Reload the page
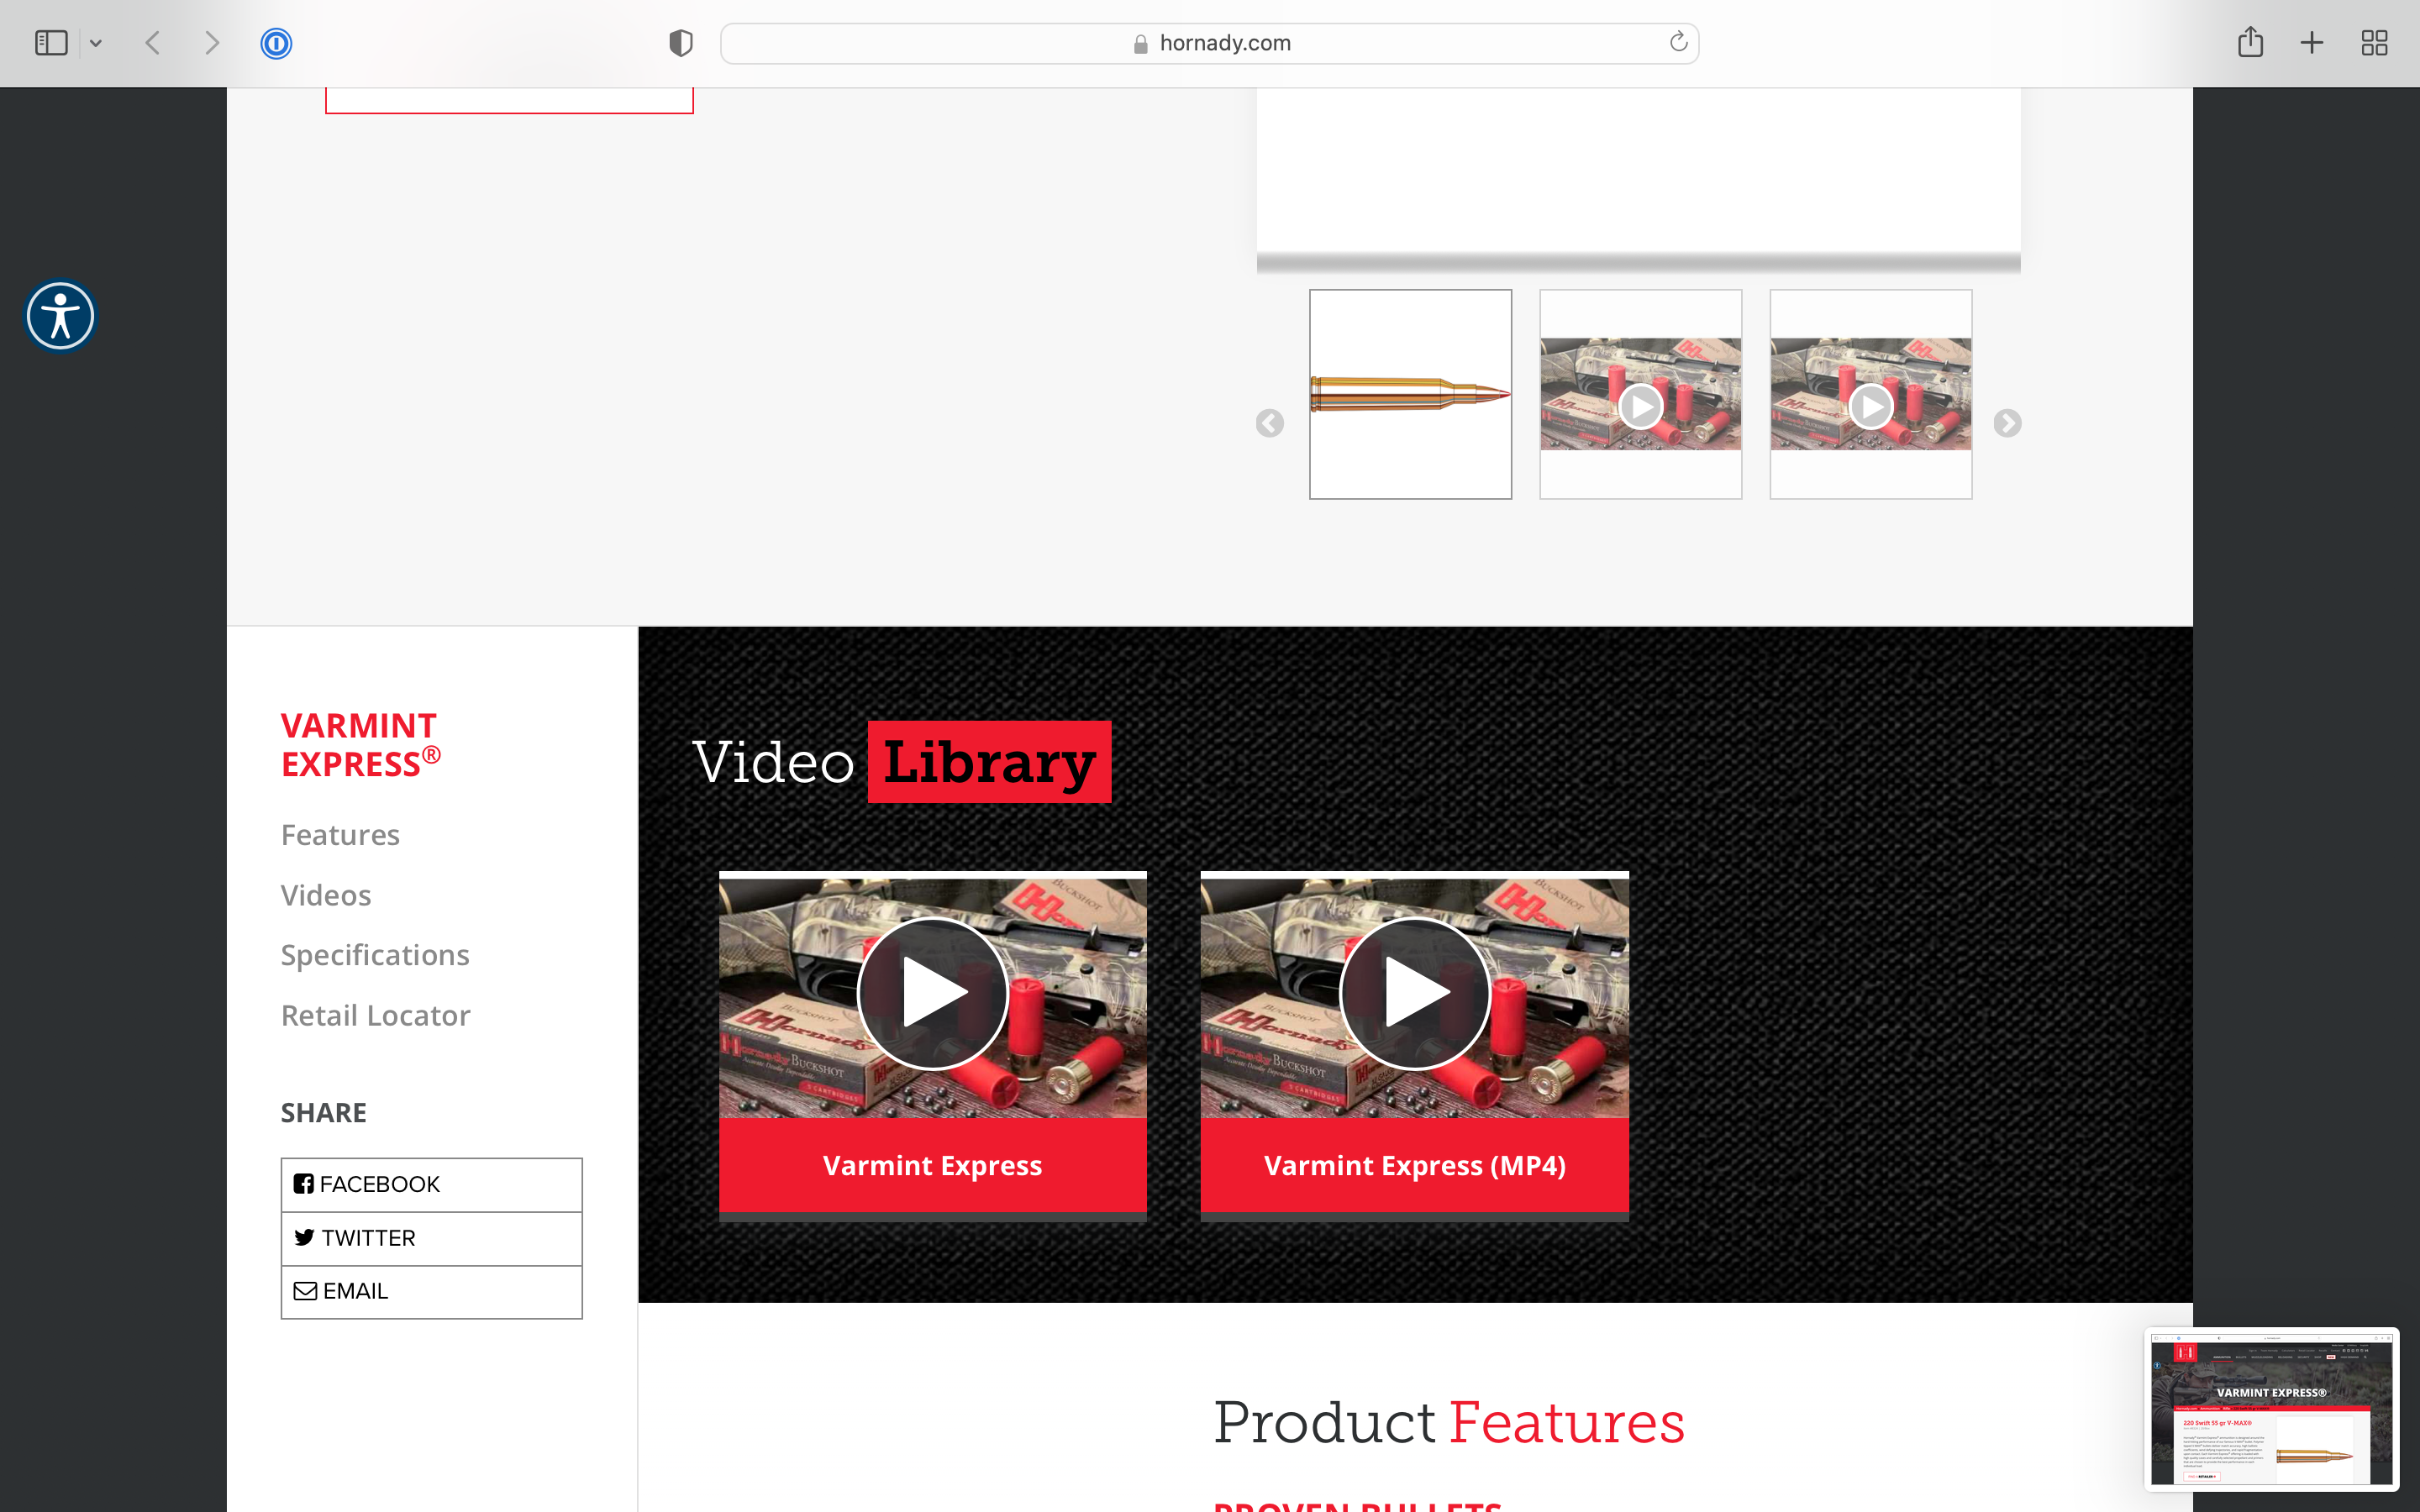Viewport: 2420px width, 1512px height. [1678, 42]
